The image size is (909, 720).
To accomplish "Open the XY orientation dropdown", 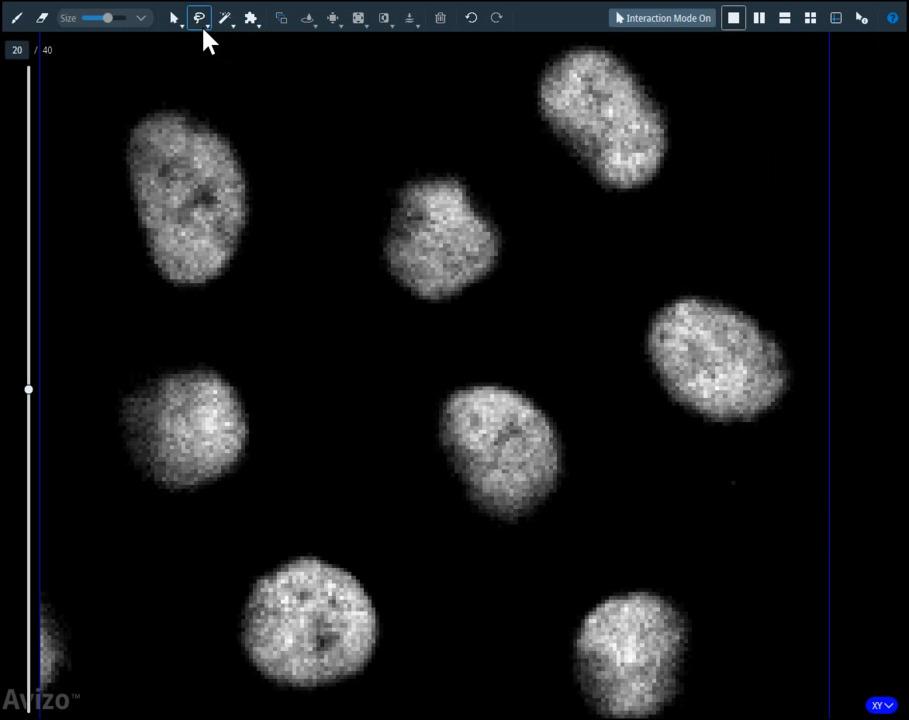I will click(x=880, y=705).
